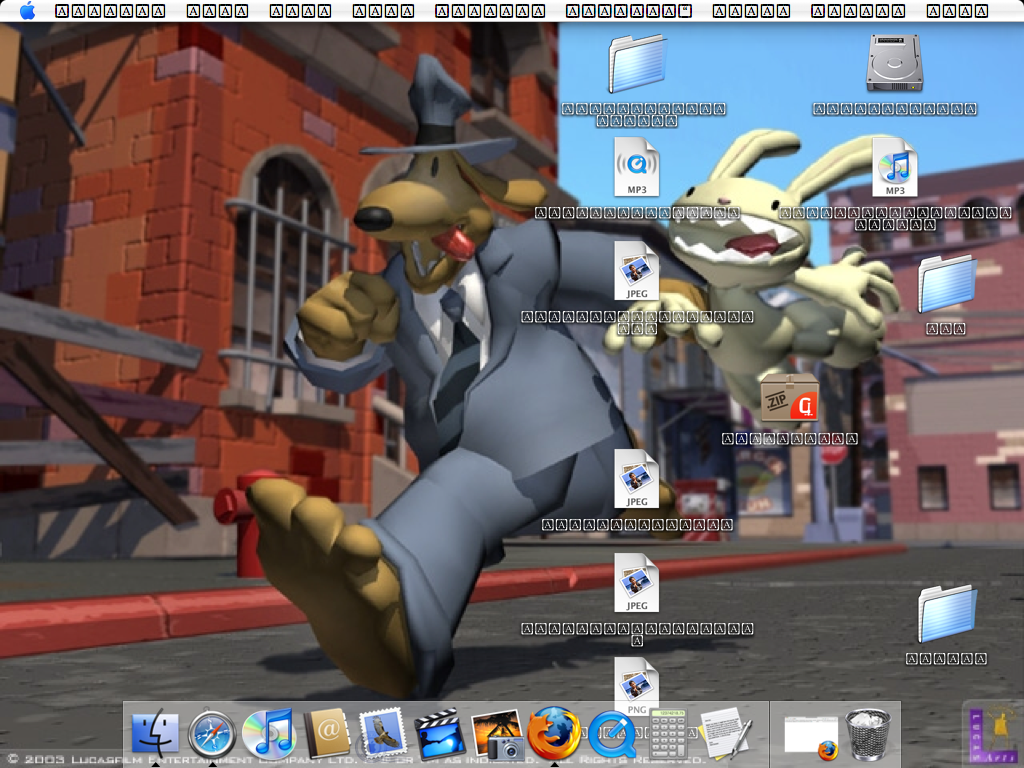Select the first MP3 file on the desktop
1024x768 pixels.
click(637, 166)
